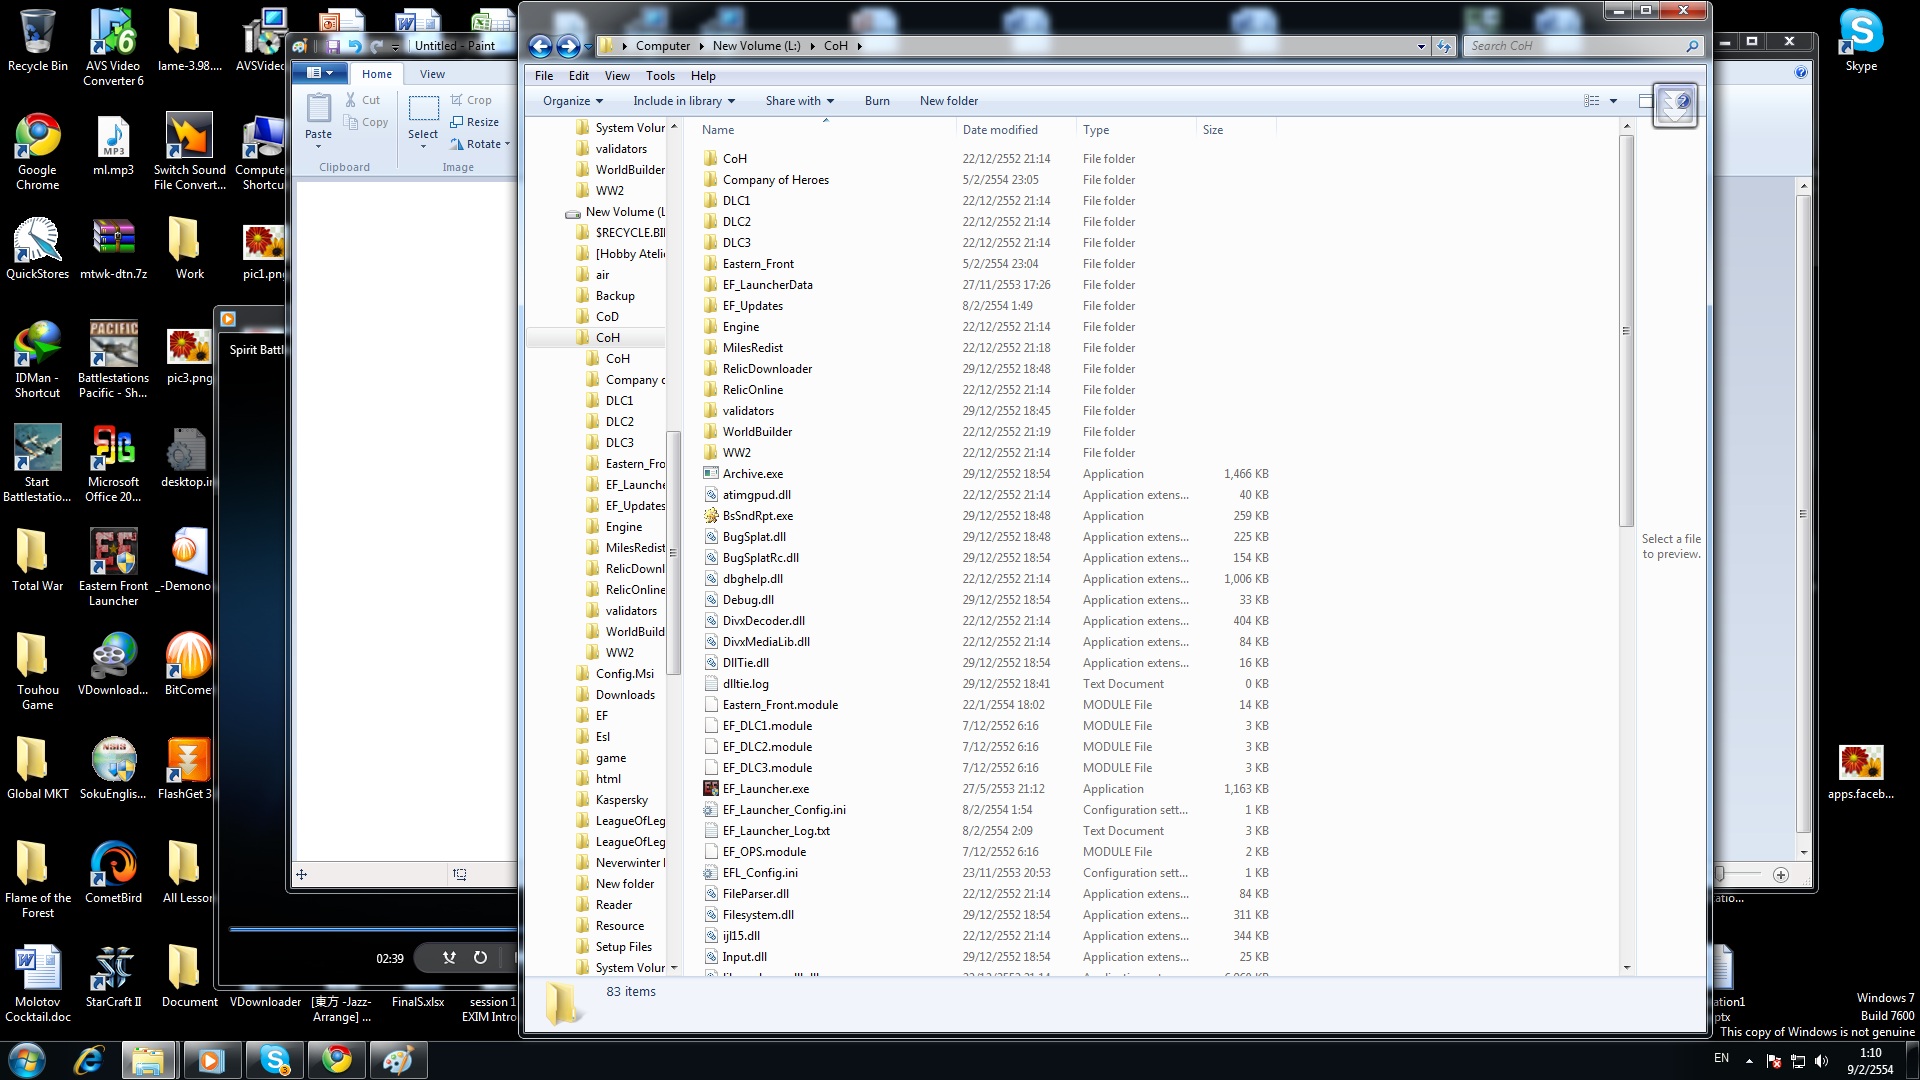Show hidden tray icons arrow
Screen dimensions: 1920x1080
pyautogui.click(x=1749, y=1060)
